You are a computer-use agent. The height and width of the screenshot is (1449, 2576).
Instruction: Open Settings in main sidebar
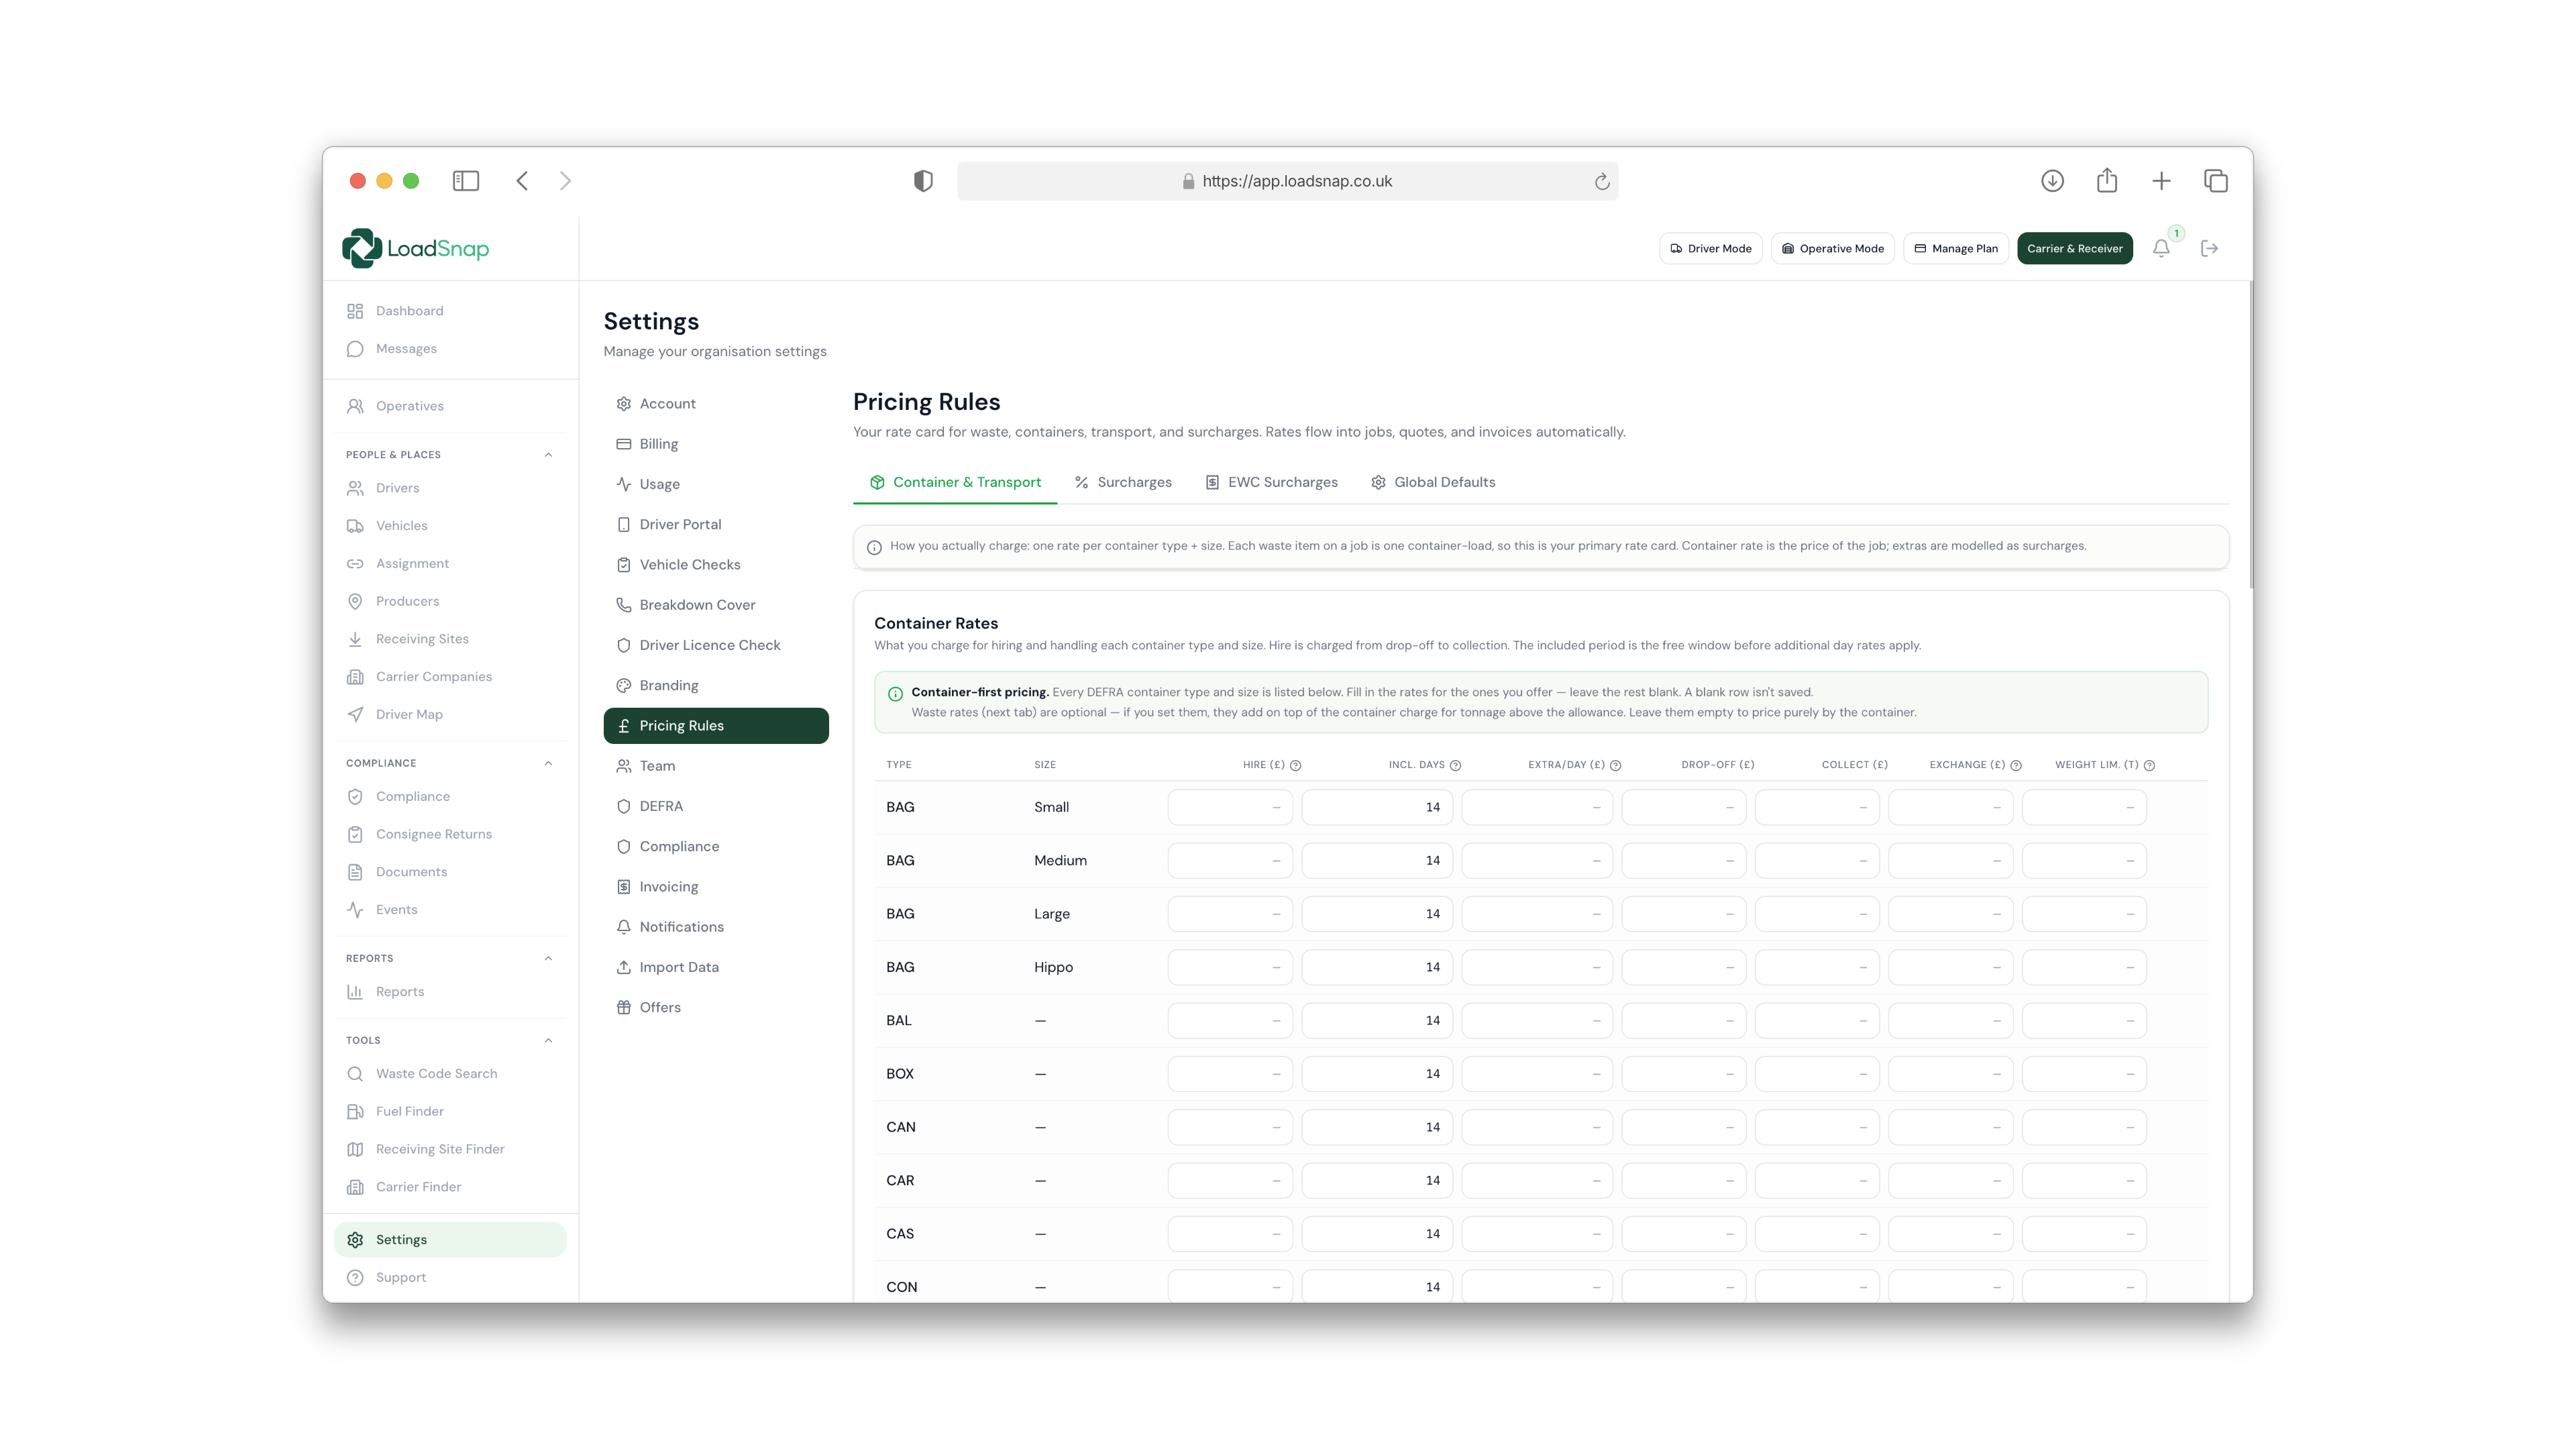click(450, 1239)
